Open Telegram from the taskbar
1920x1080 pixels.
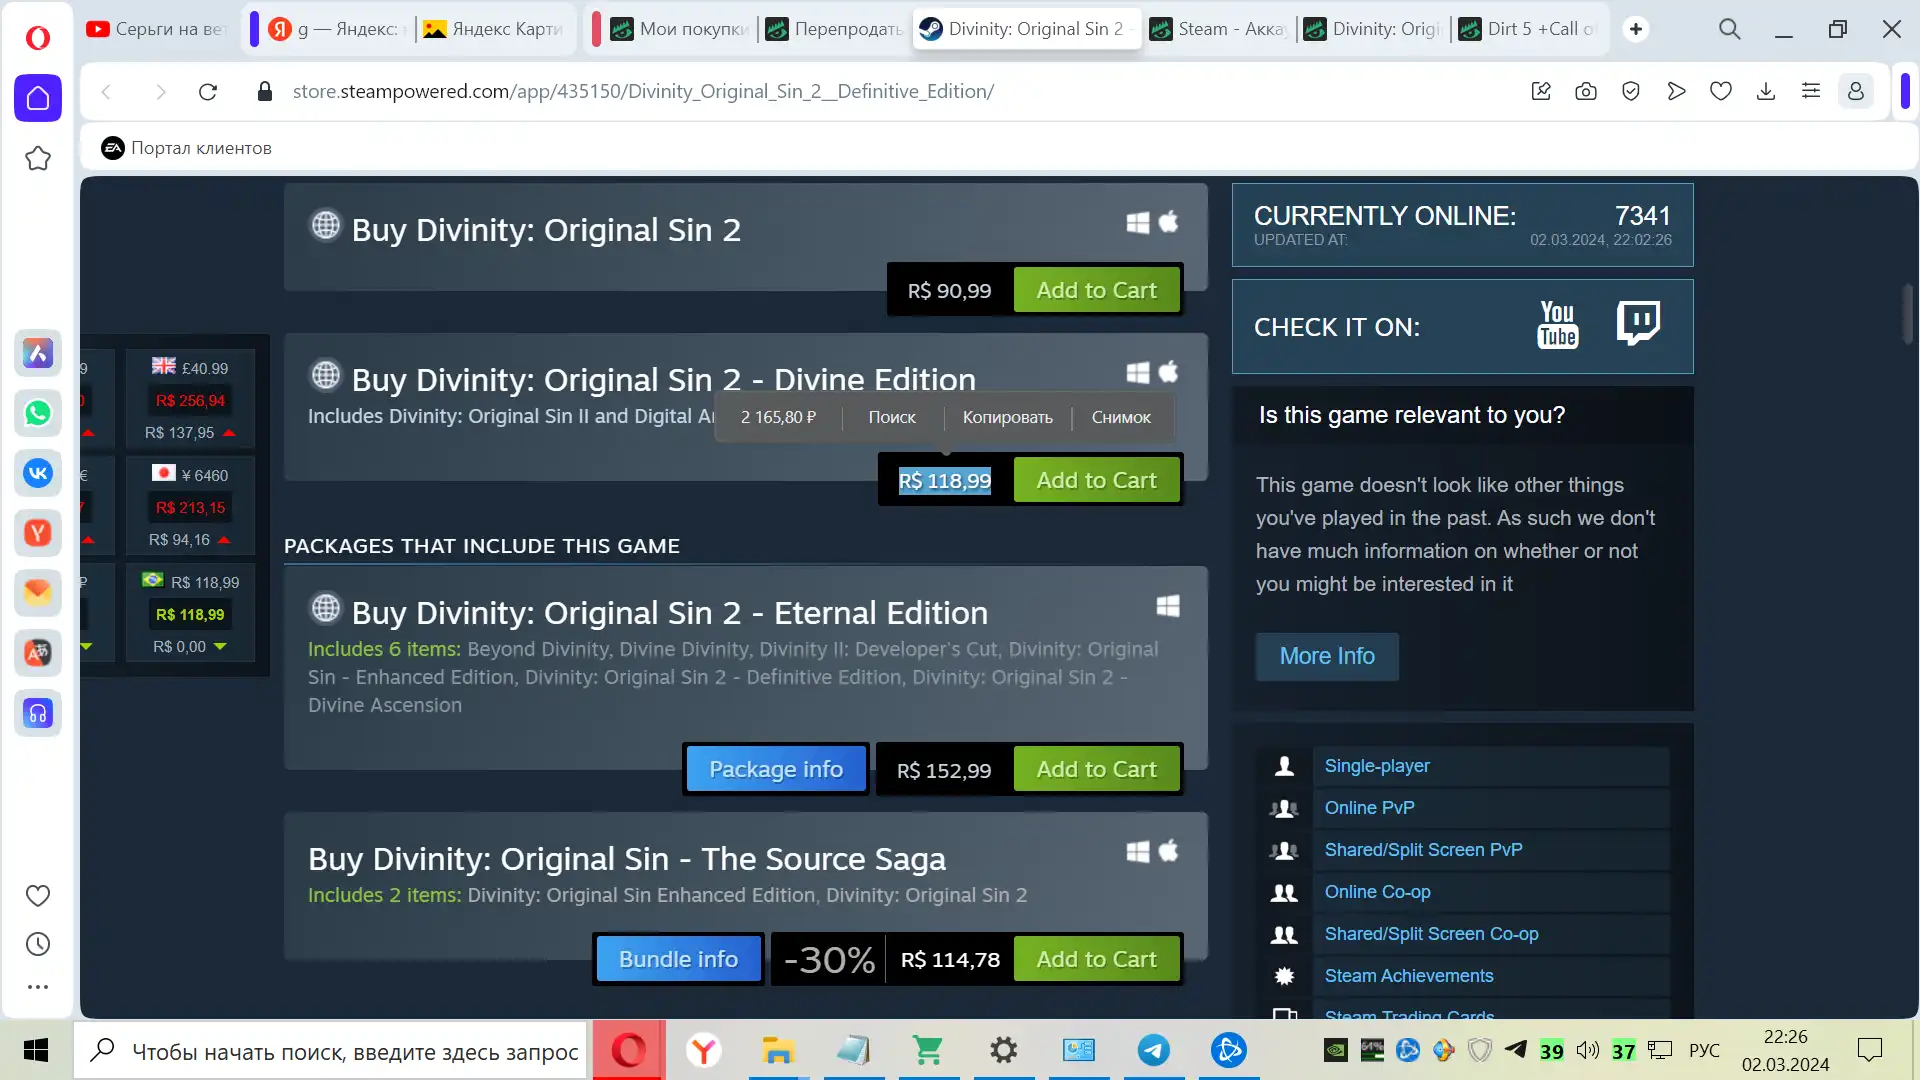1153,1051
